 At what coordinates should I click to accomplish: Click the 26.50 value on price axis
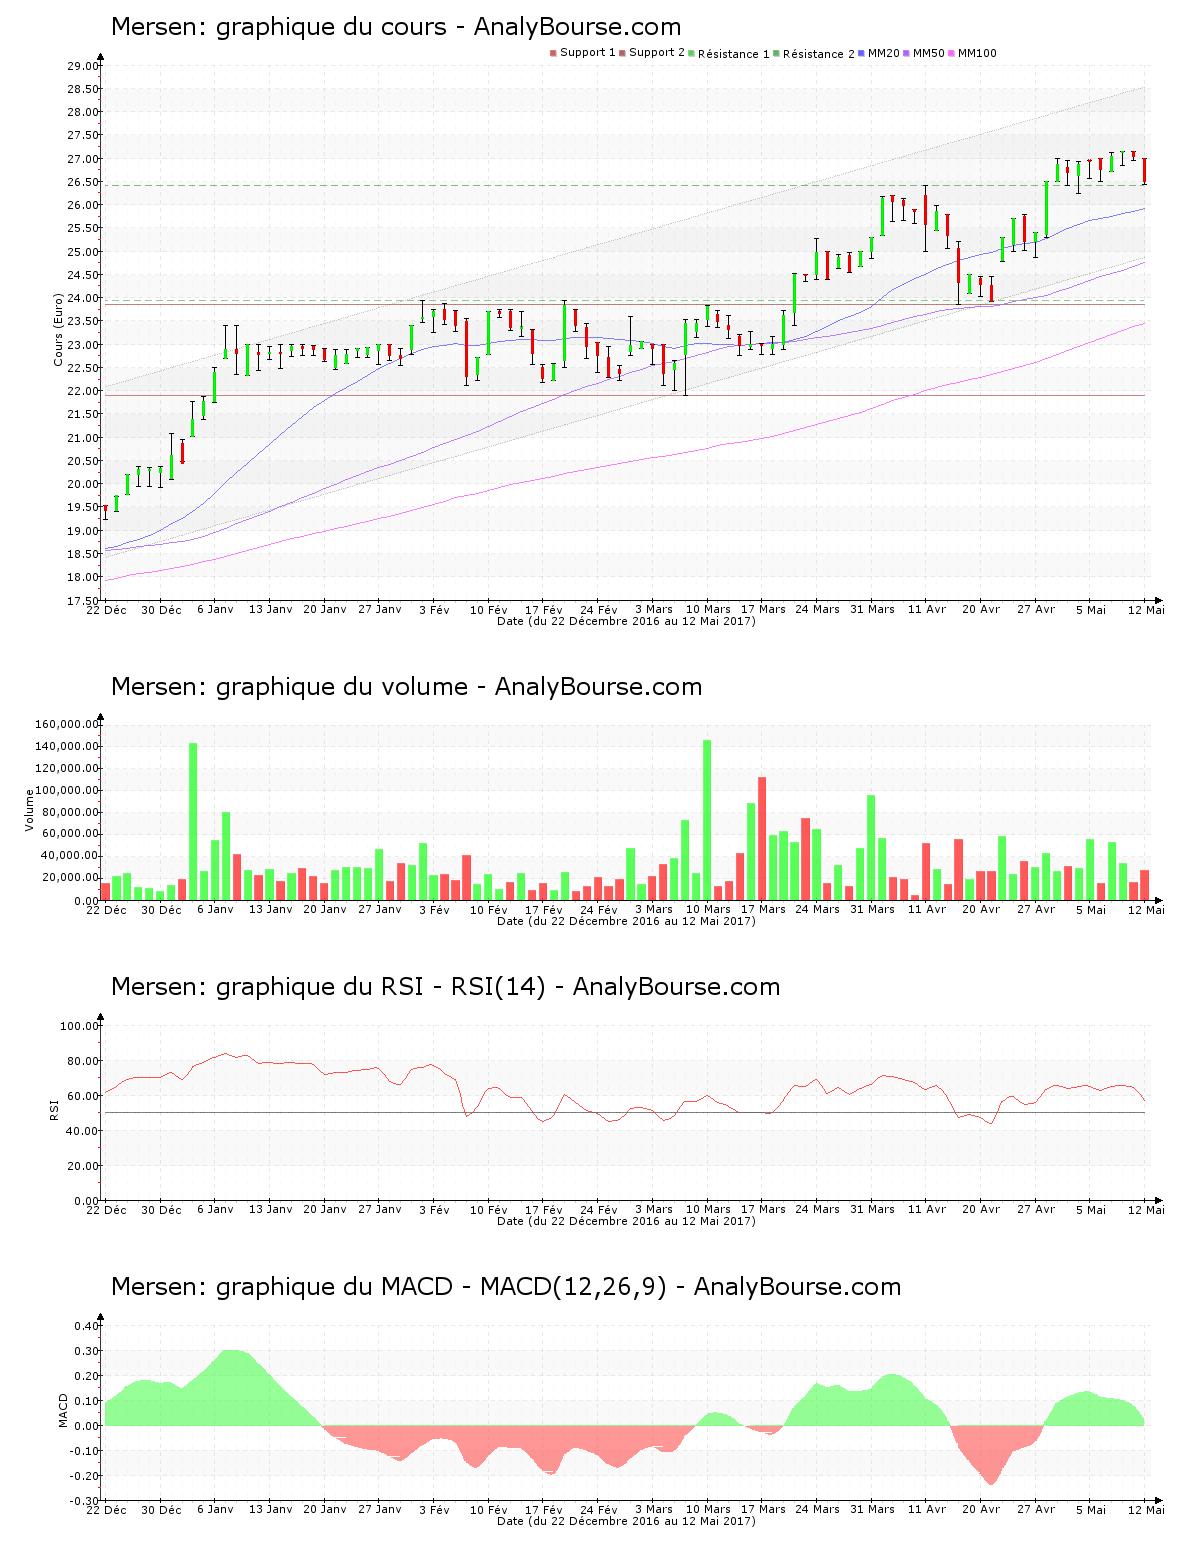point(83,182)
